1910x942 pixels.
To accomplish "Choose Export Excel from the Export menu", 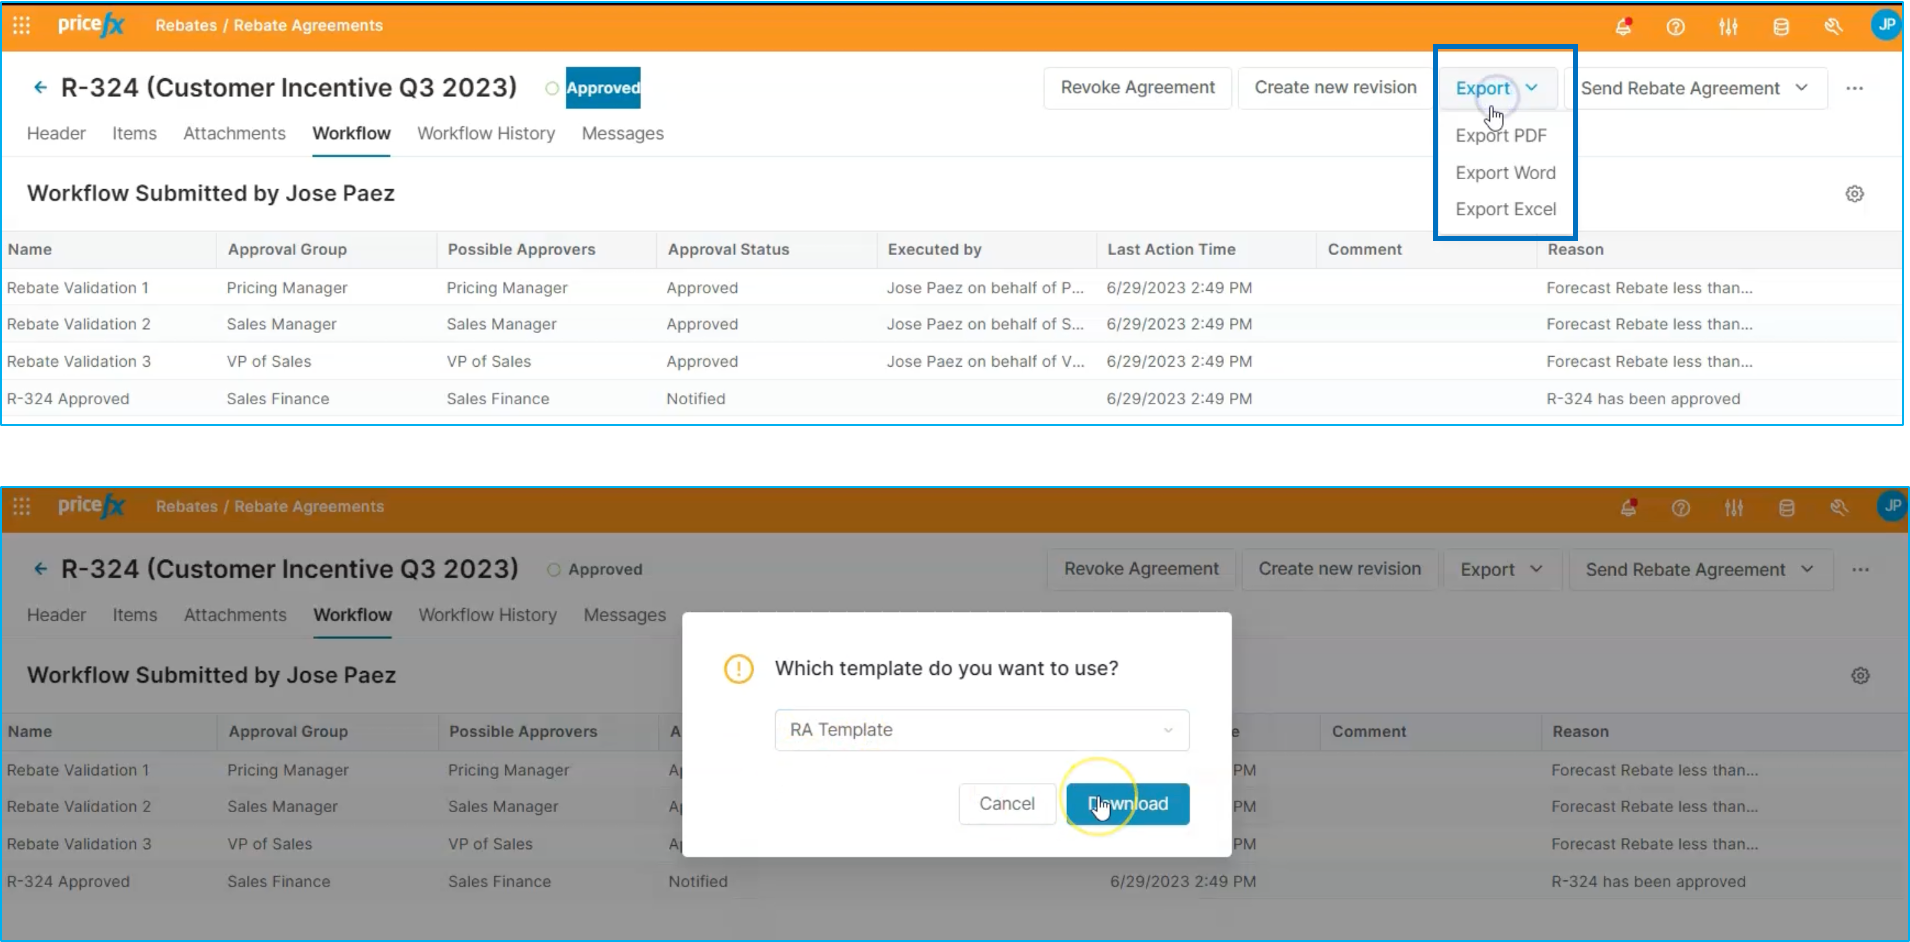I will pyautogui.click(x=1505, y=209).
